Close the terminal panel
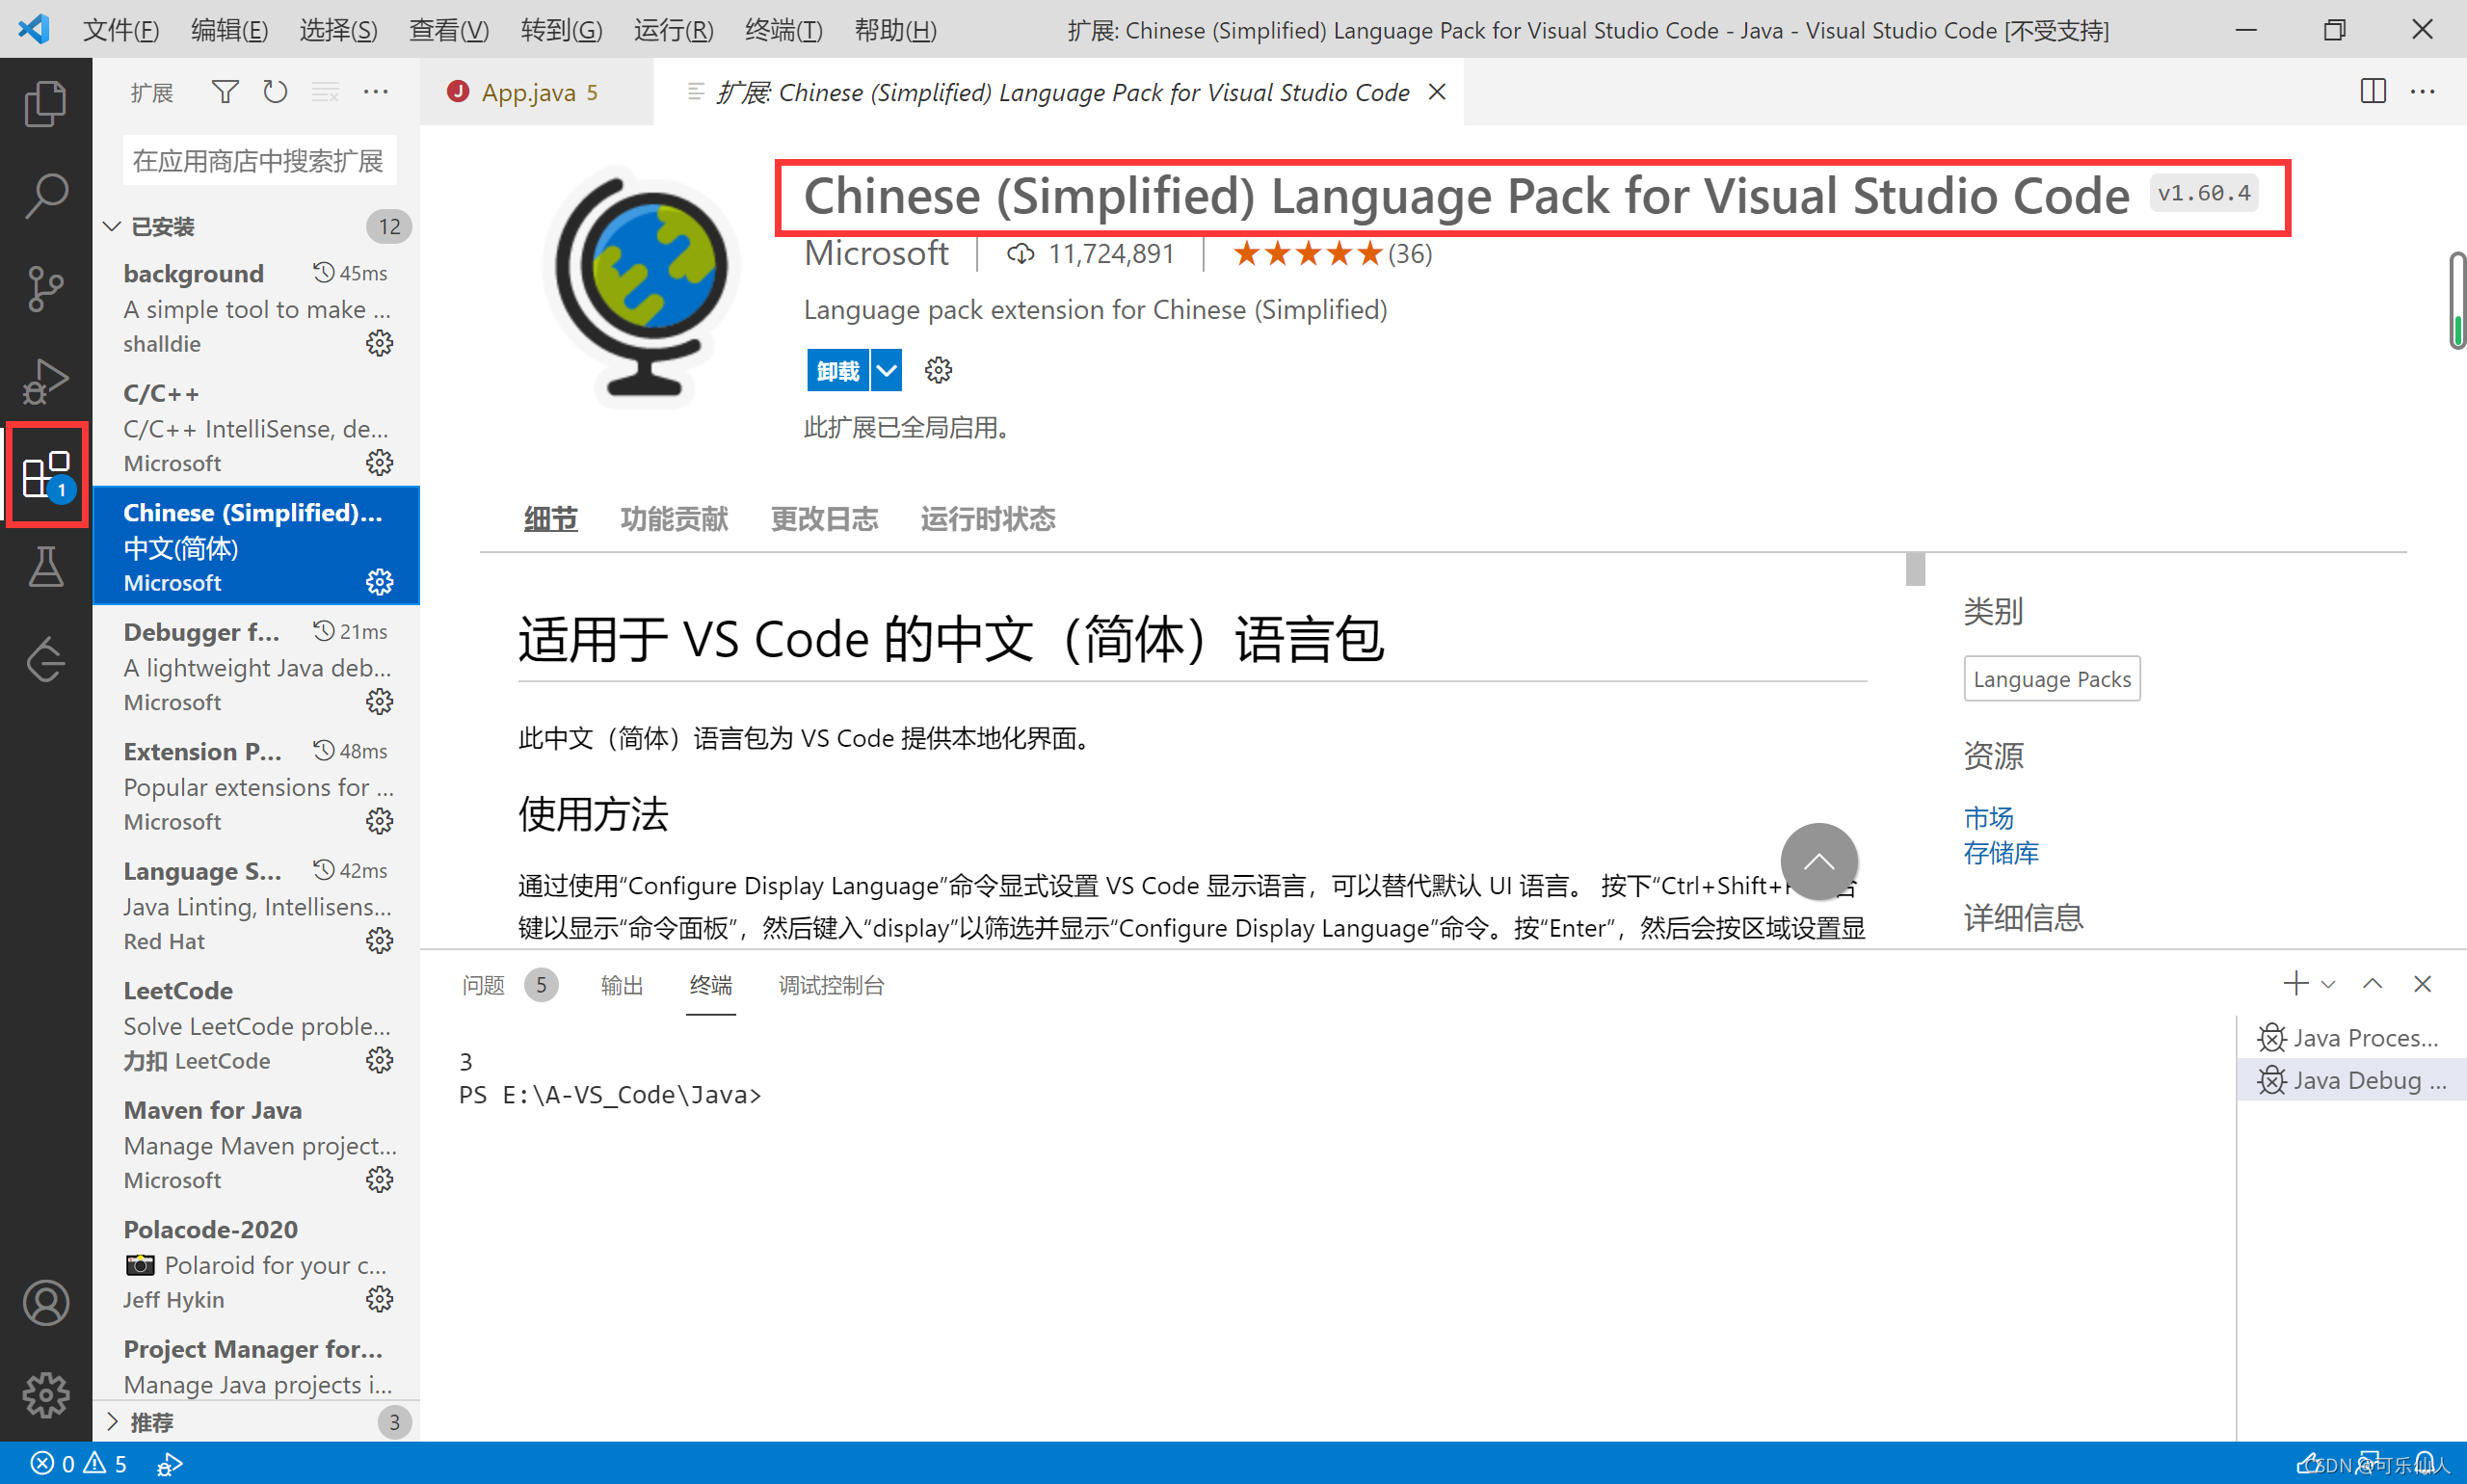Image resolution: width=2467 pixels, height=1484 pixels. 2422,984
